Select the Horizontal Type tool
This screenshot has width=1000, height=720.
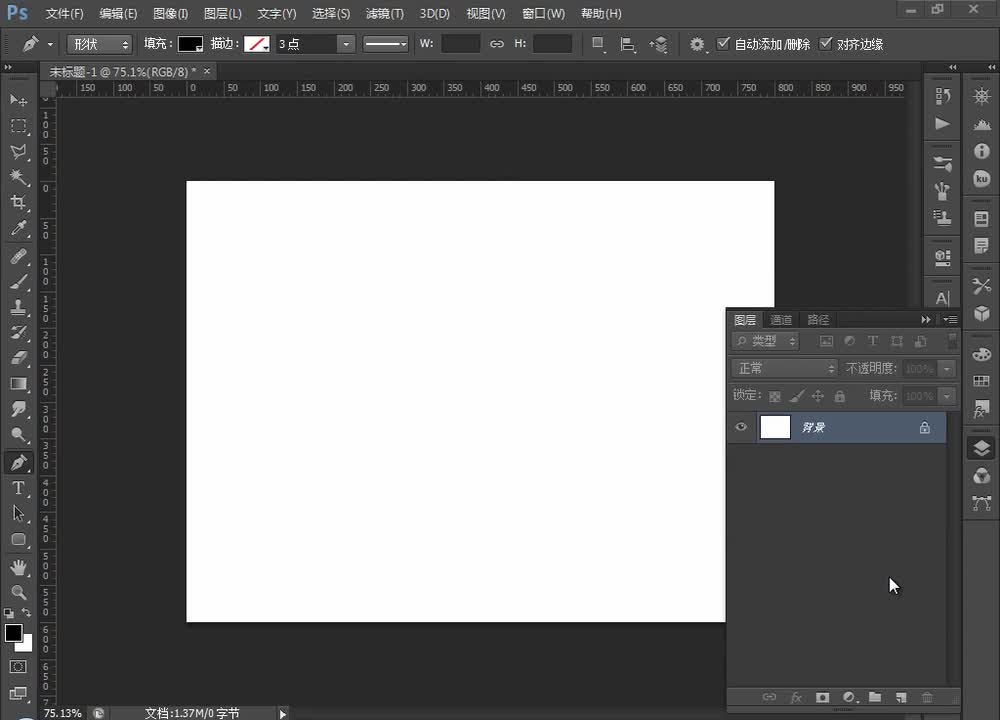tap(18, 489)
